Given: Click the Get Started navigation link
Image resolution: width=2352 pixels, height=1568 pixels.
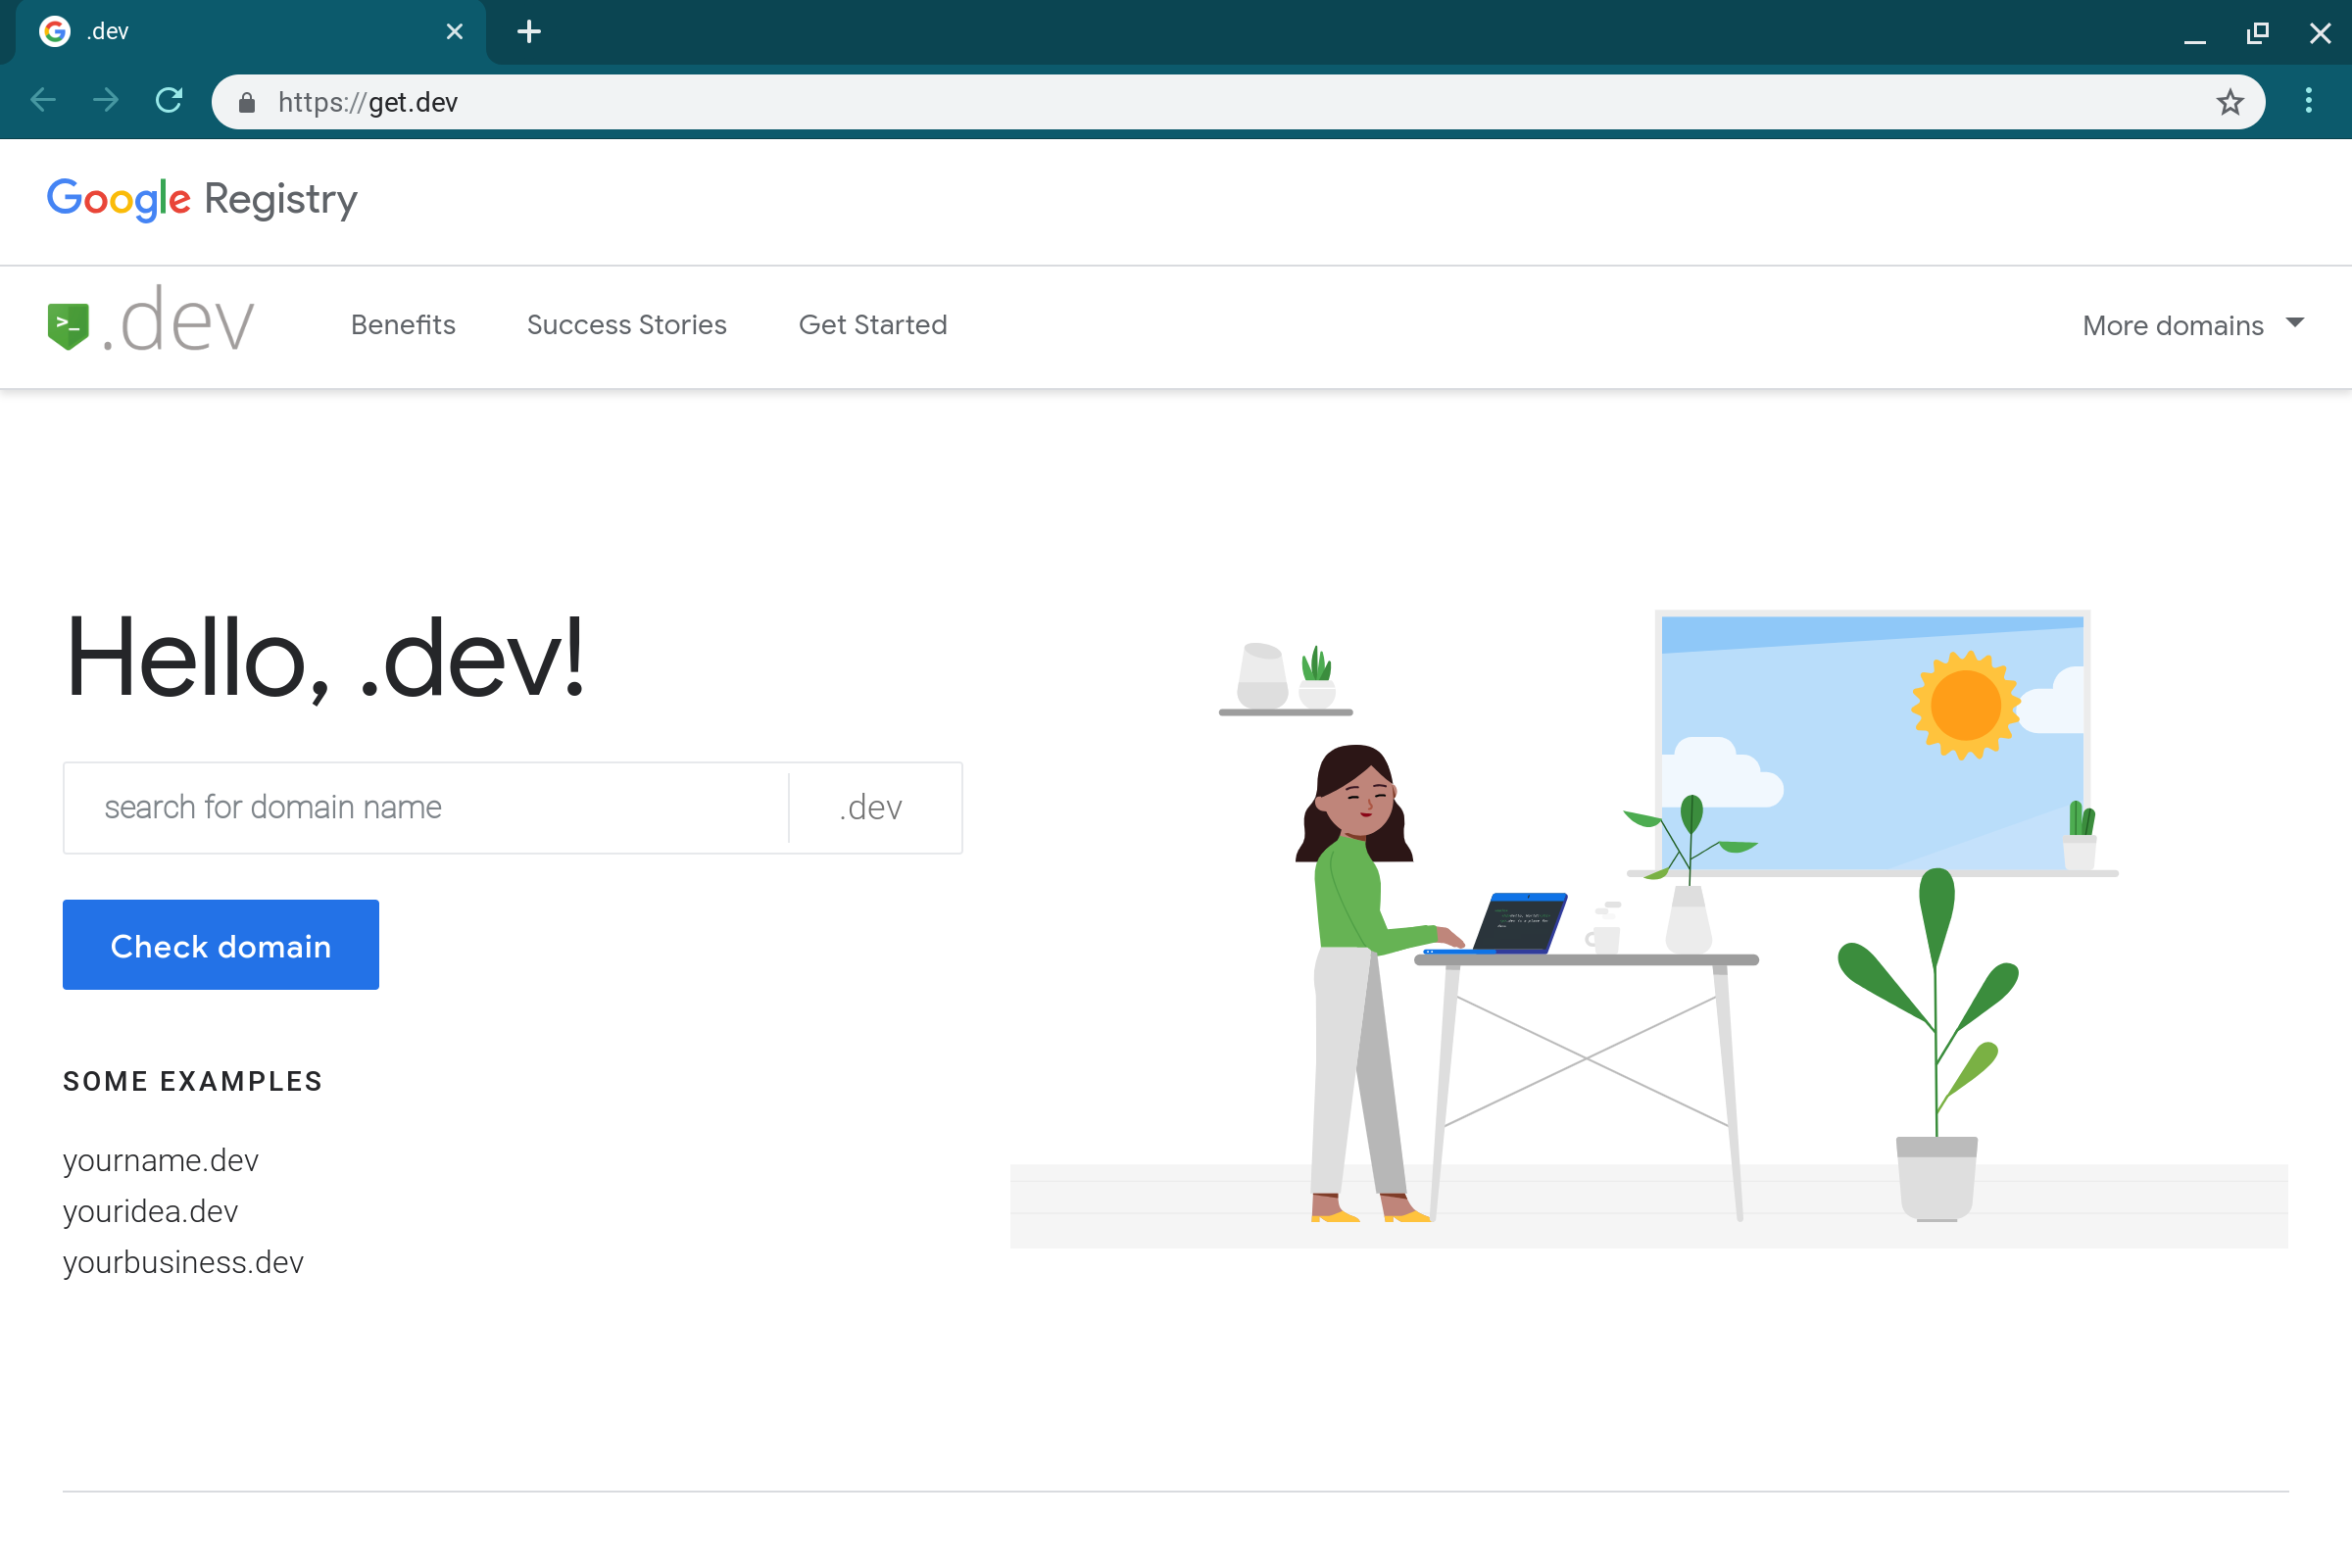Looking at the screenshot, I should tap(873, 323).
